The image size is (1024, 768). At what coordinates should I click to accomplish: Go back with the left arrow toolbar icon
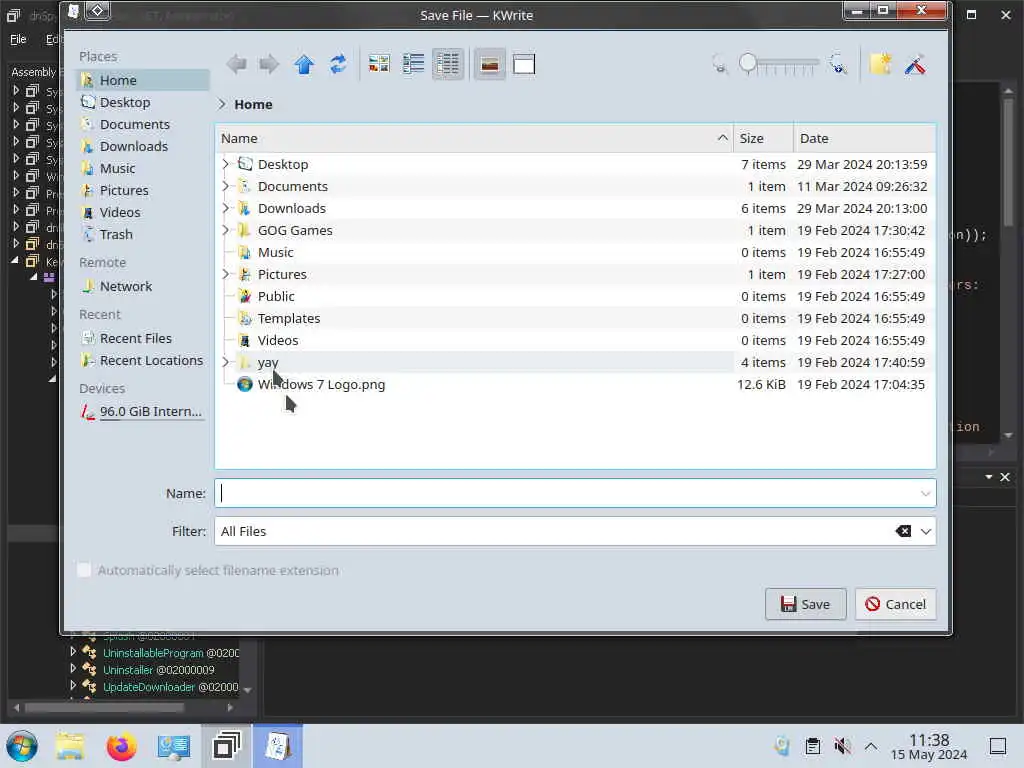236,64
